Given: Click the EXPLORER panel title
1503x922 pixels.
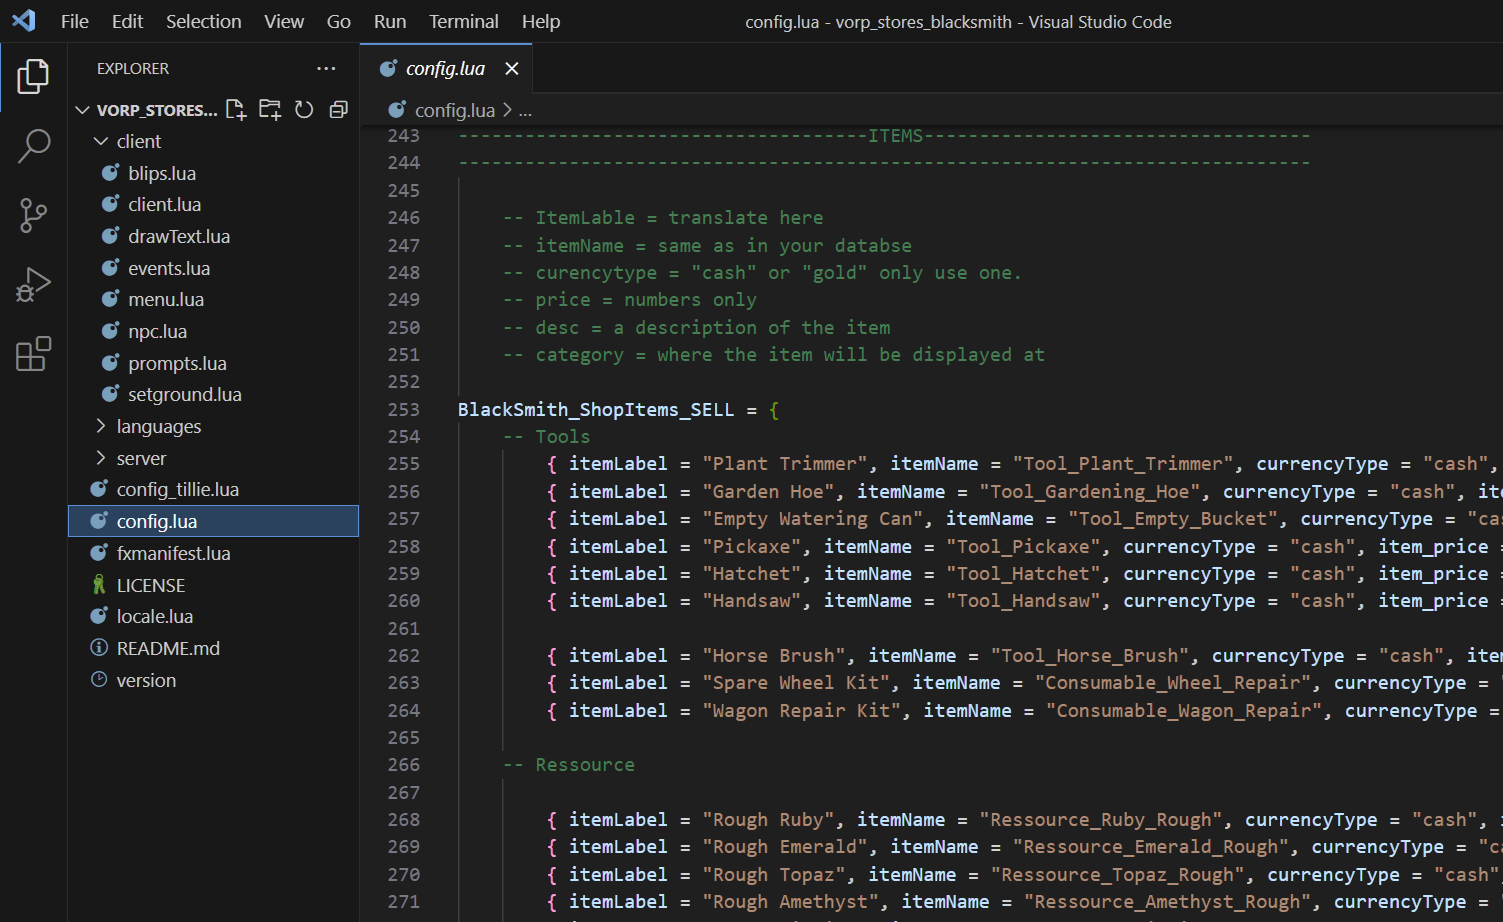Looking at the screenshot, I should pyautogui.click(x=133, y=68).
